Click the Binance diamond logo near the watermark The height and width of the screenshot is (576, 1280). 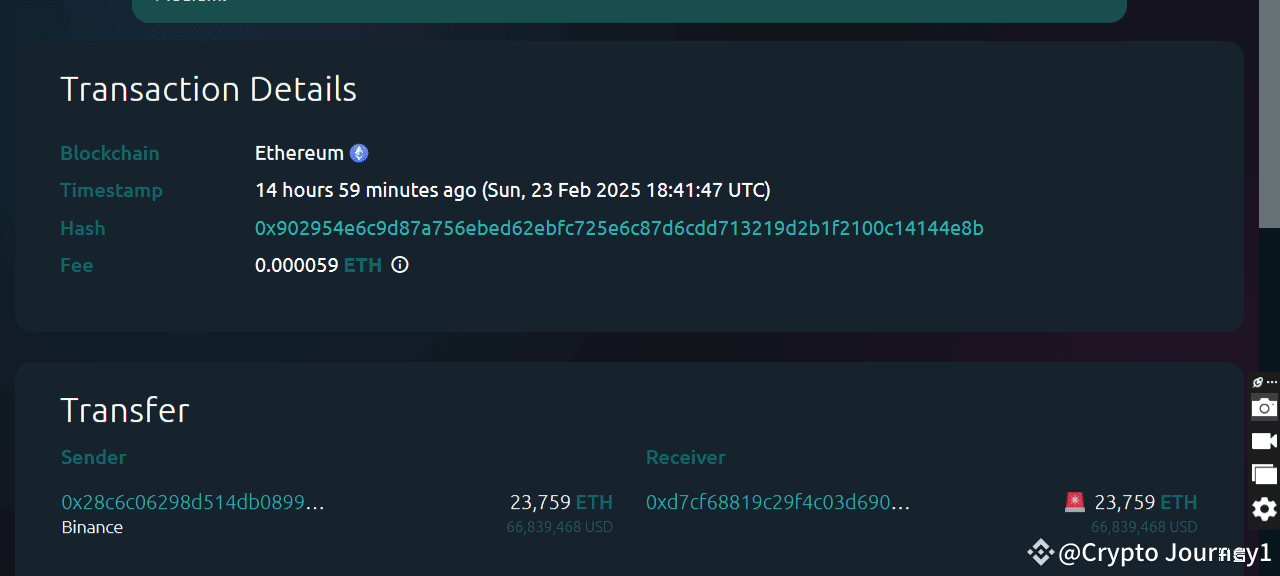[x=1040, y=552]
